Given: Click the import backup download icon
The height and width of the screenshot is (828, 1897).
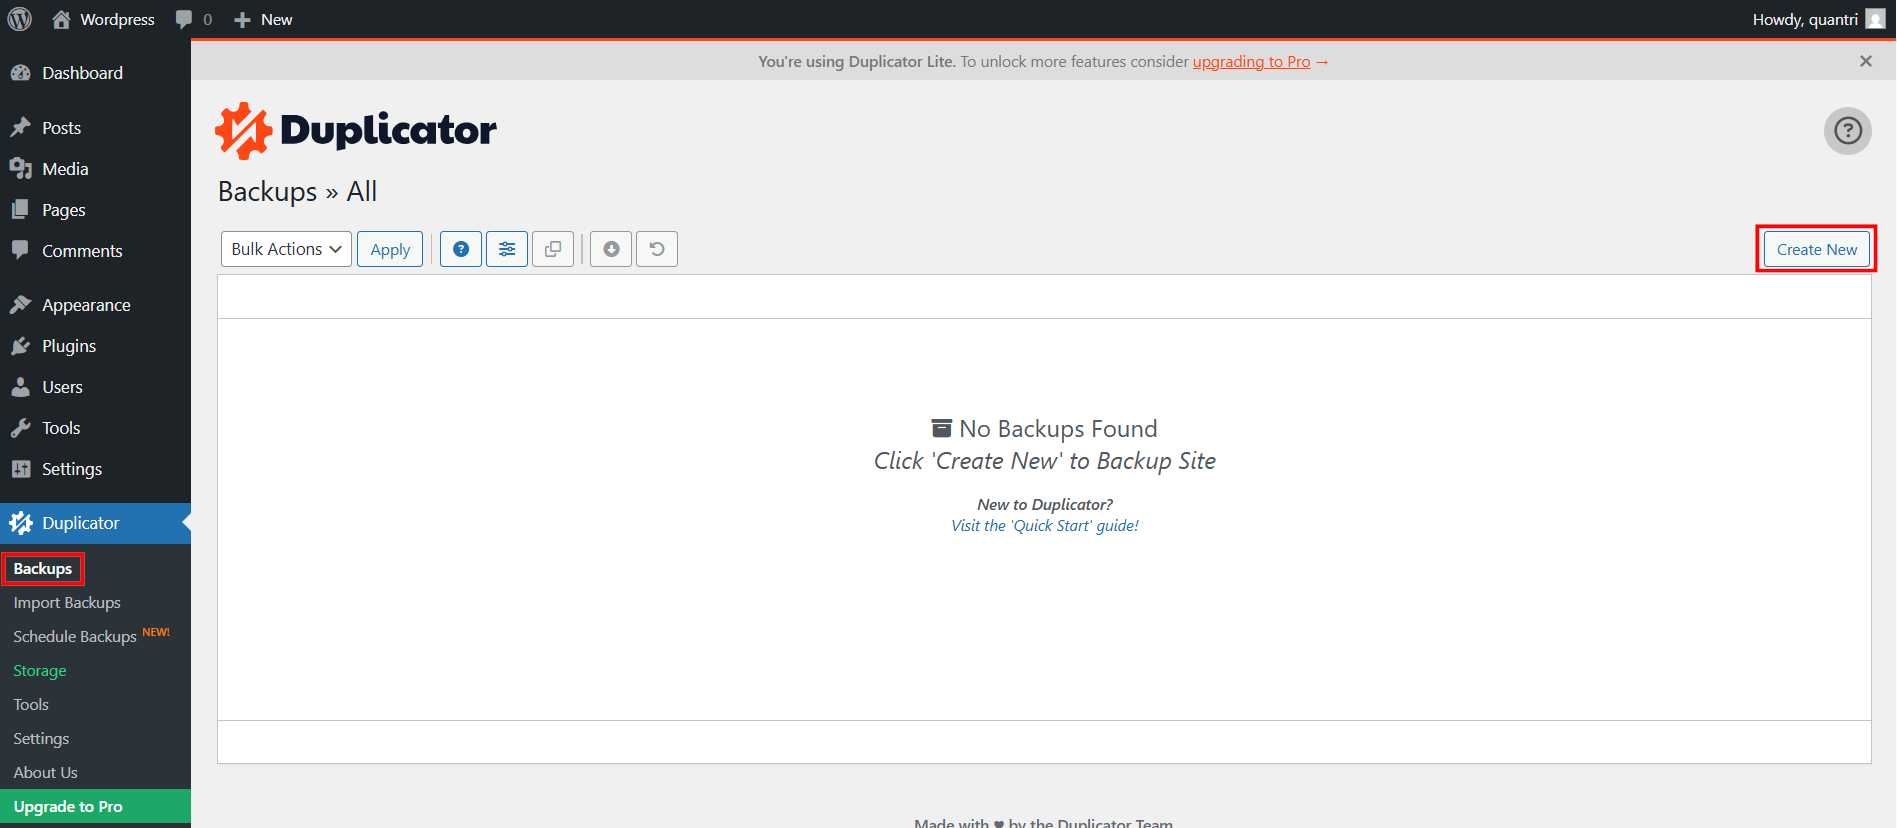Looking at the screenshot, I should tap(611, 249).
